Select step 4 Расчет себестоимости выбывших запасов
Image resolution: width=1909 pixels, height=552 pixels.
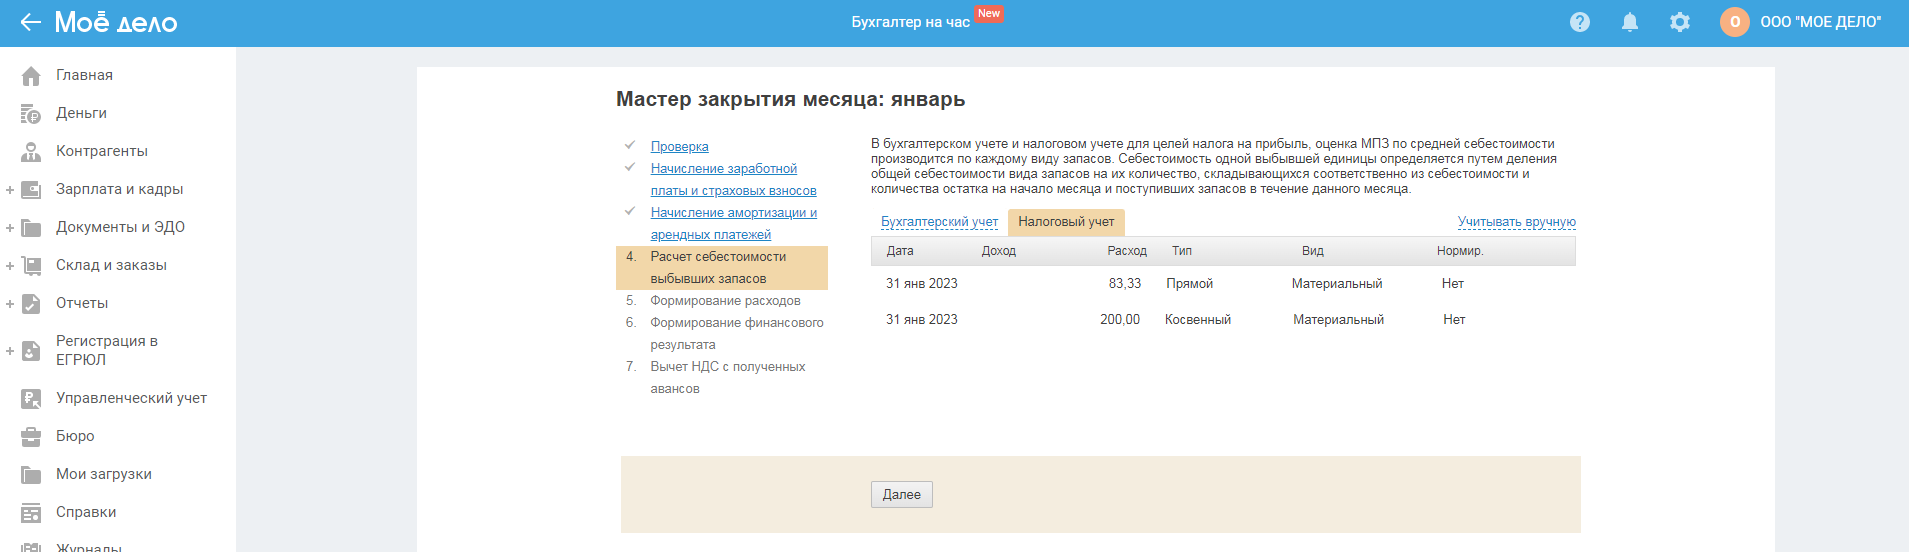point(722,268)
